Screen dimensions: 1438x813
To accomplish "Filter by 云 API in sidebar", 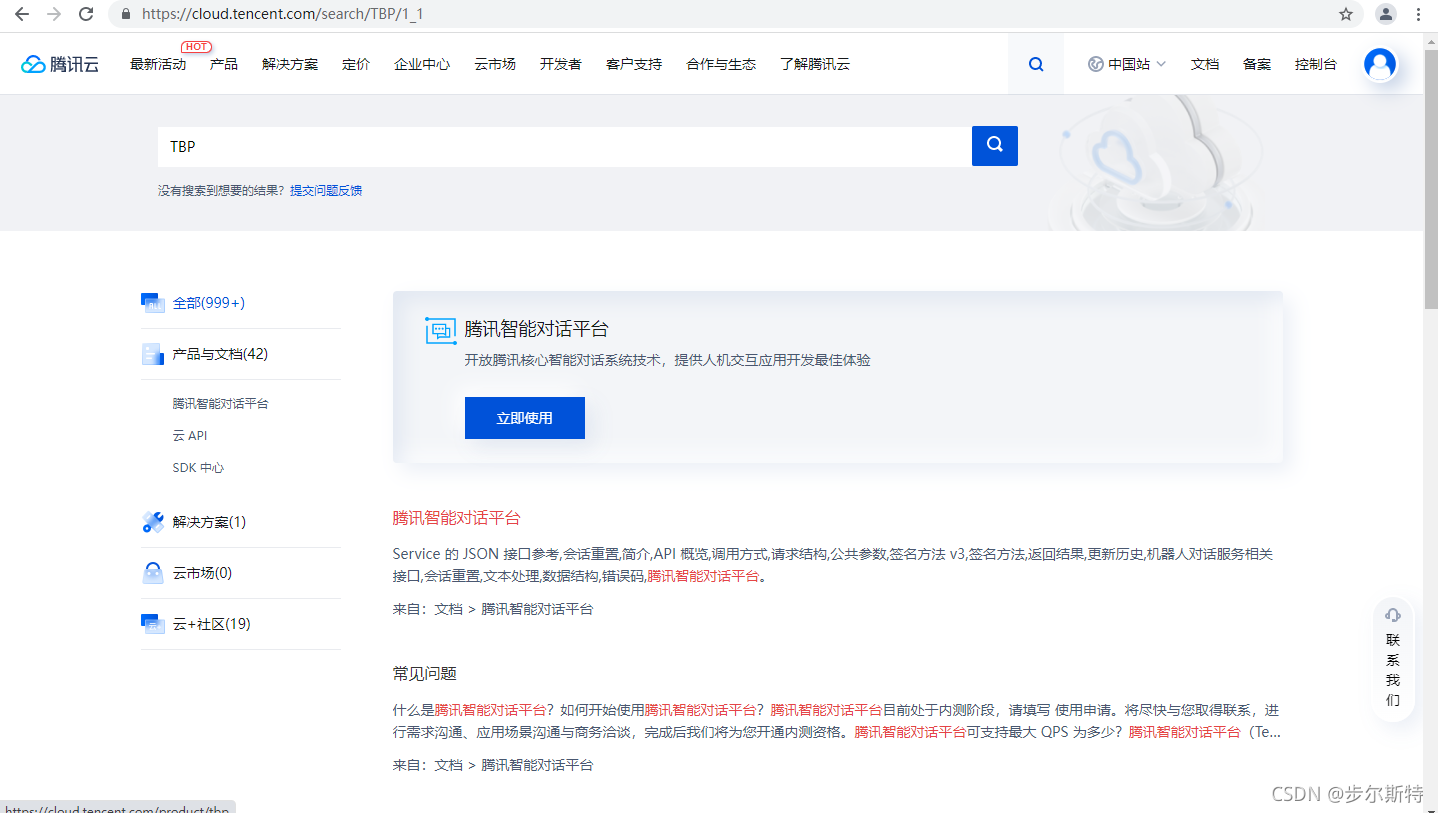I will click(190, 436).
